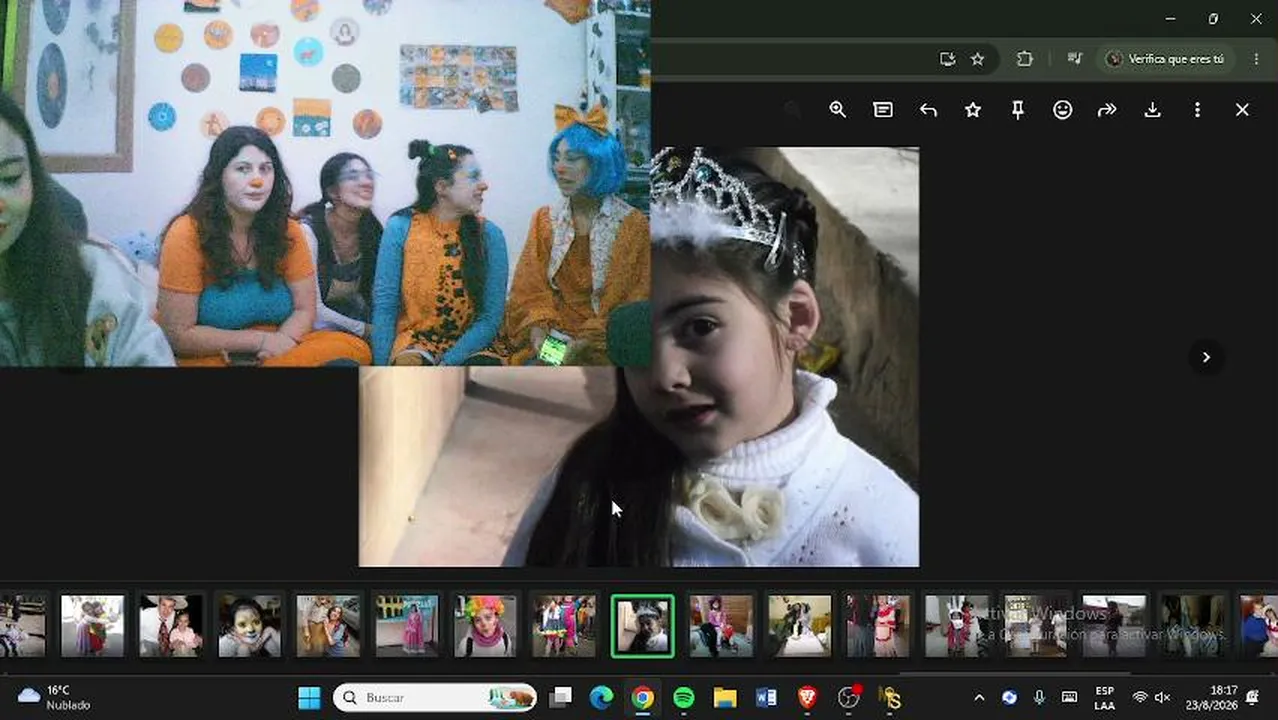Screen dimensions: 1278x720
Task: Toggle the muted volume speaker icon
Action: (x=1162, y=697)
